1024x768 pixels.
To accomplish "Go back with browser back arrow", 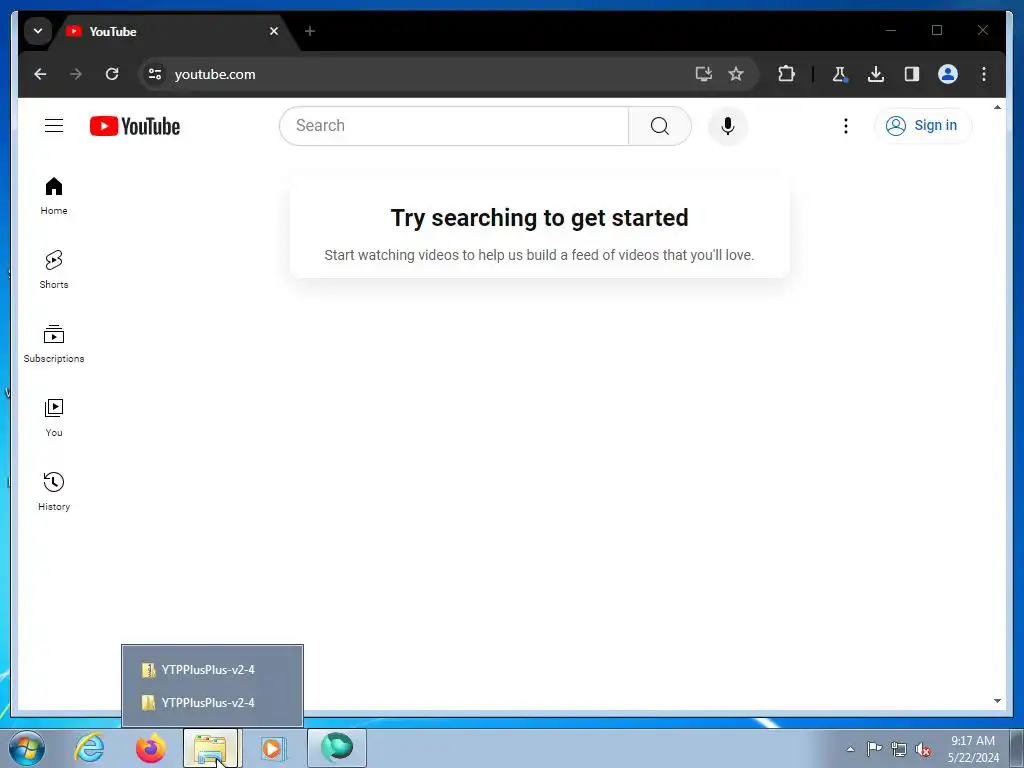I will [40, 74].
